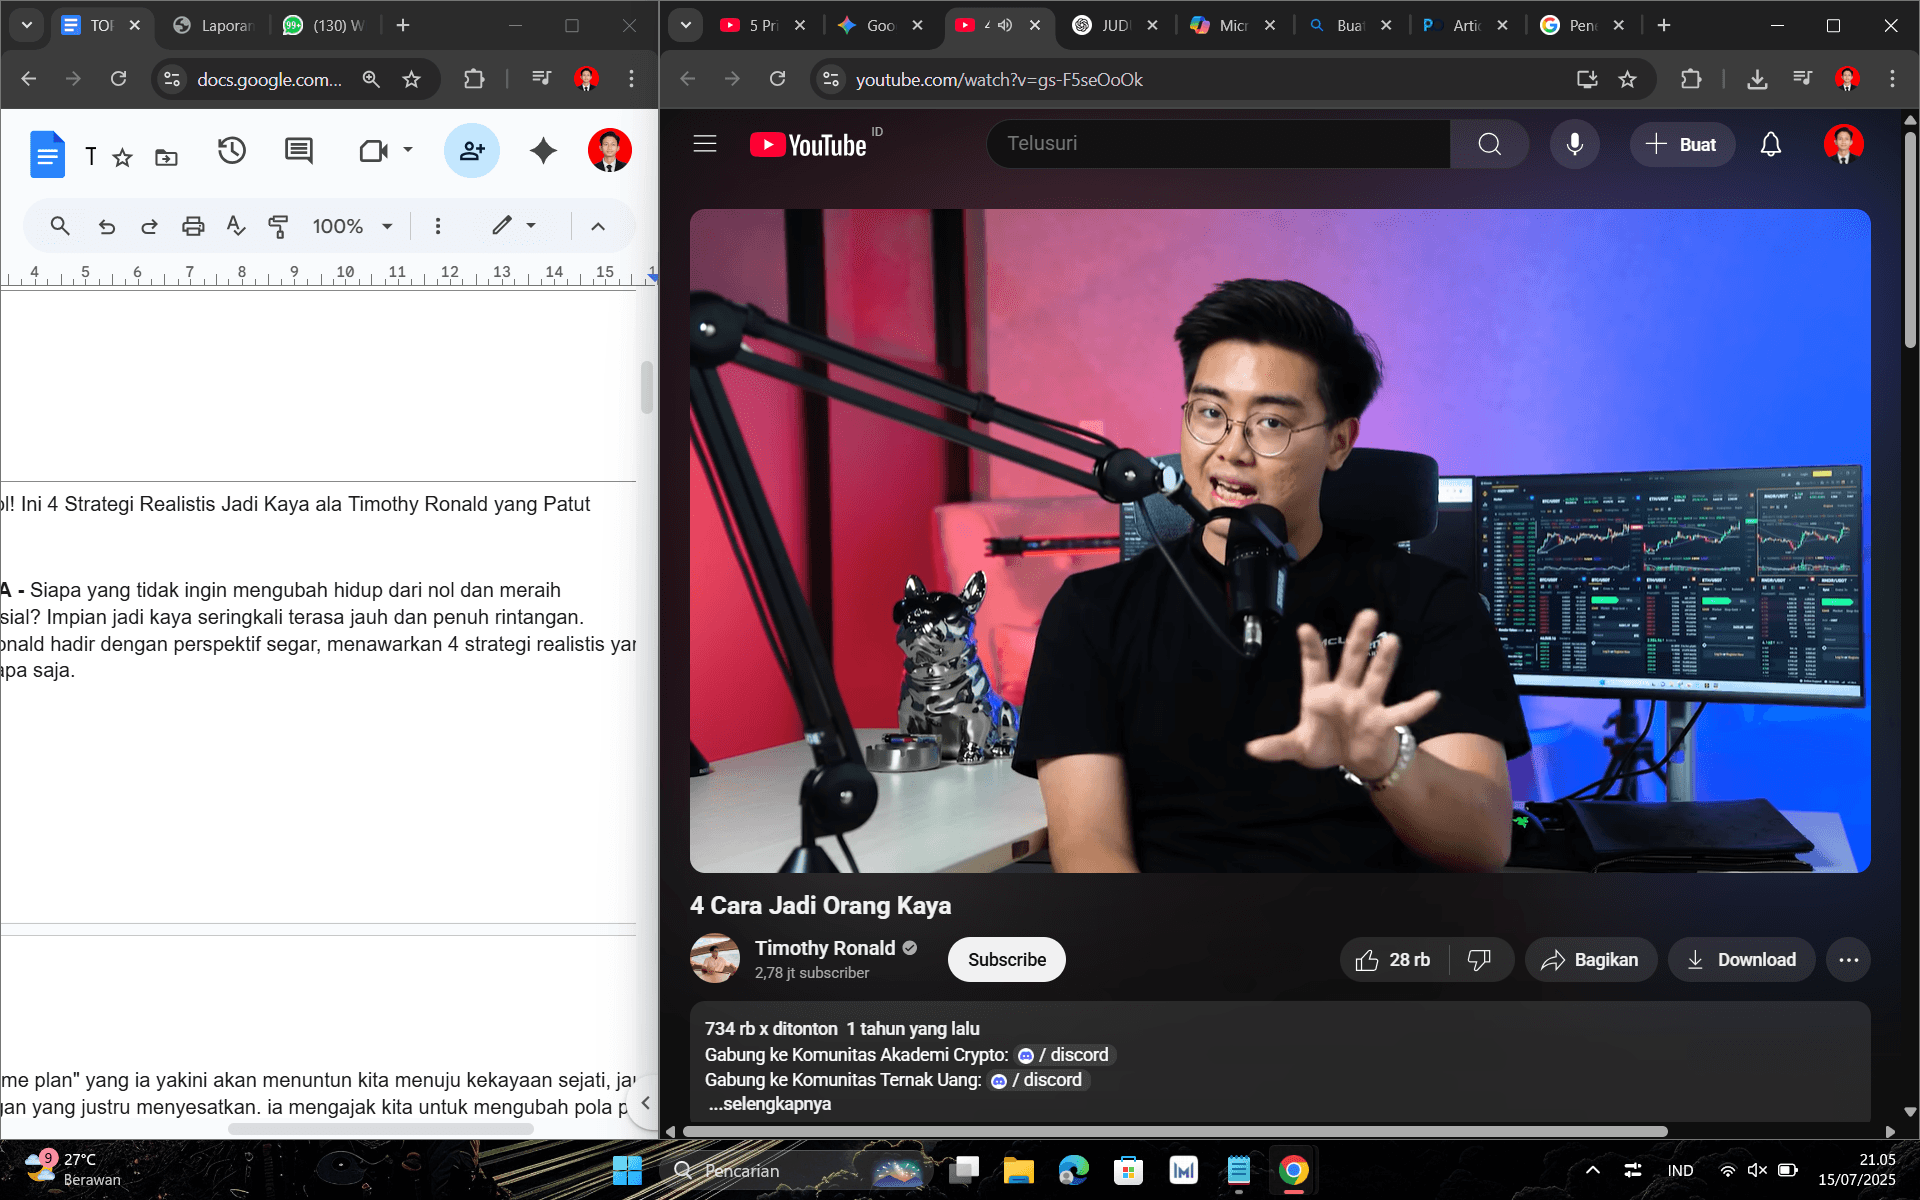The width and height of the screenshot is (1920, 1200).
Task: Click the move to folder icon in Docs
Action: (x=166, y=157)
